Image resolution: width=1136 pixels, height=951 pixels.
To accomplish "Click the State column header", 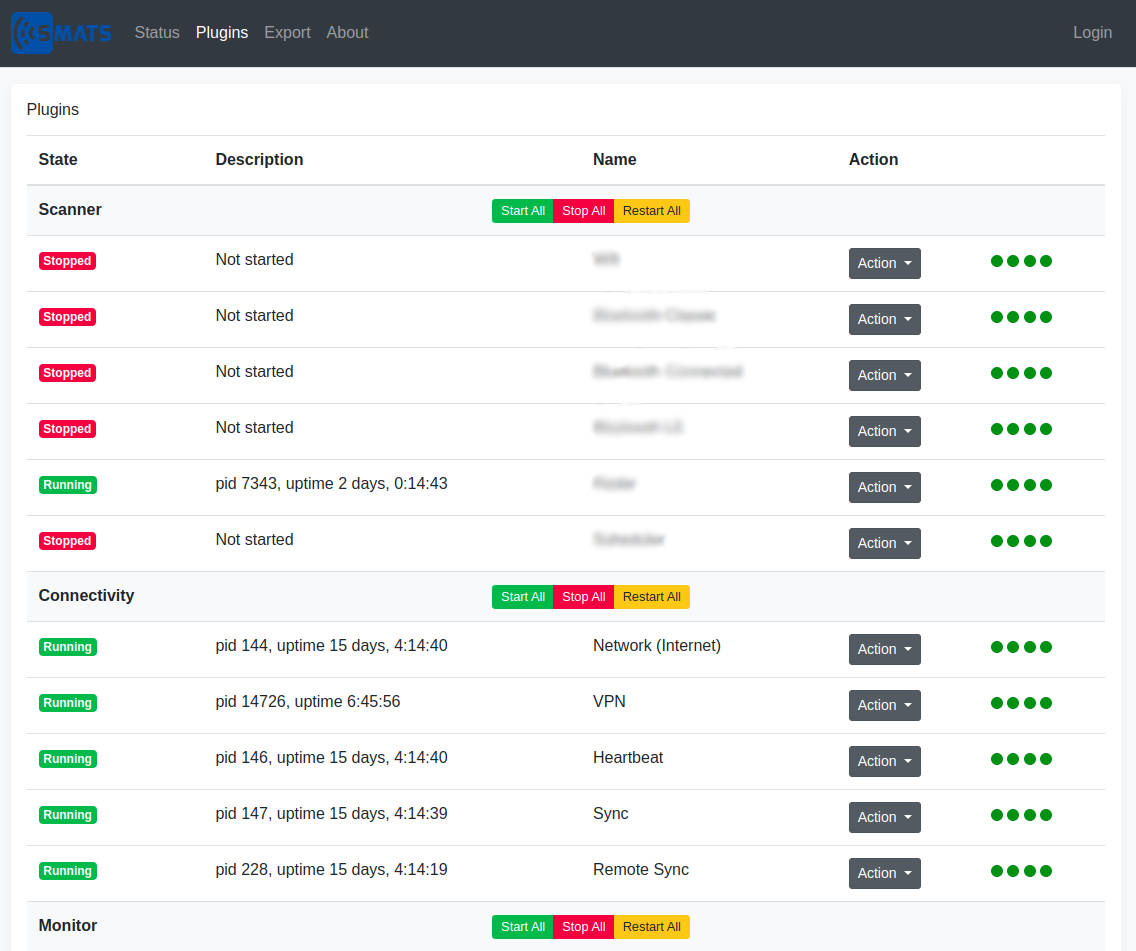I will pos(58,159).
